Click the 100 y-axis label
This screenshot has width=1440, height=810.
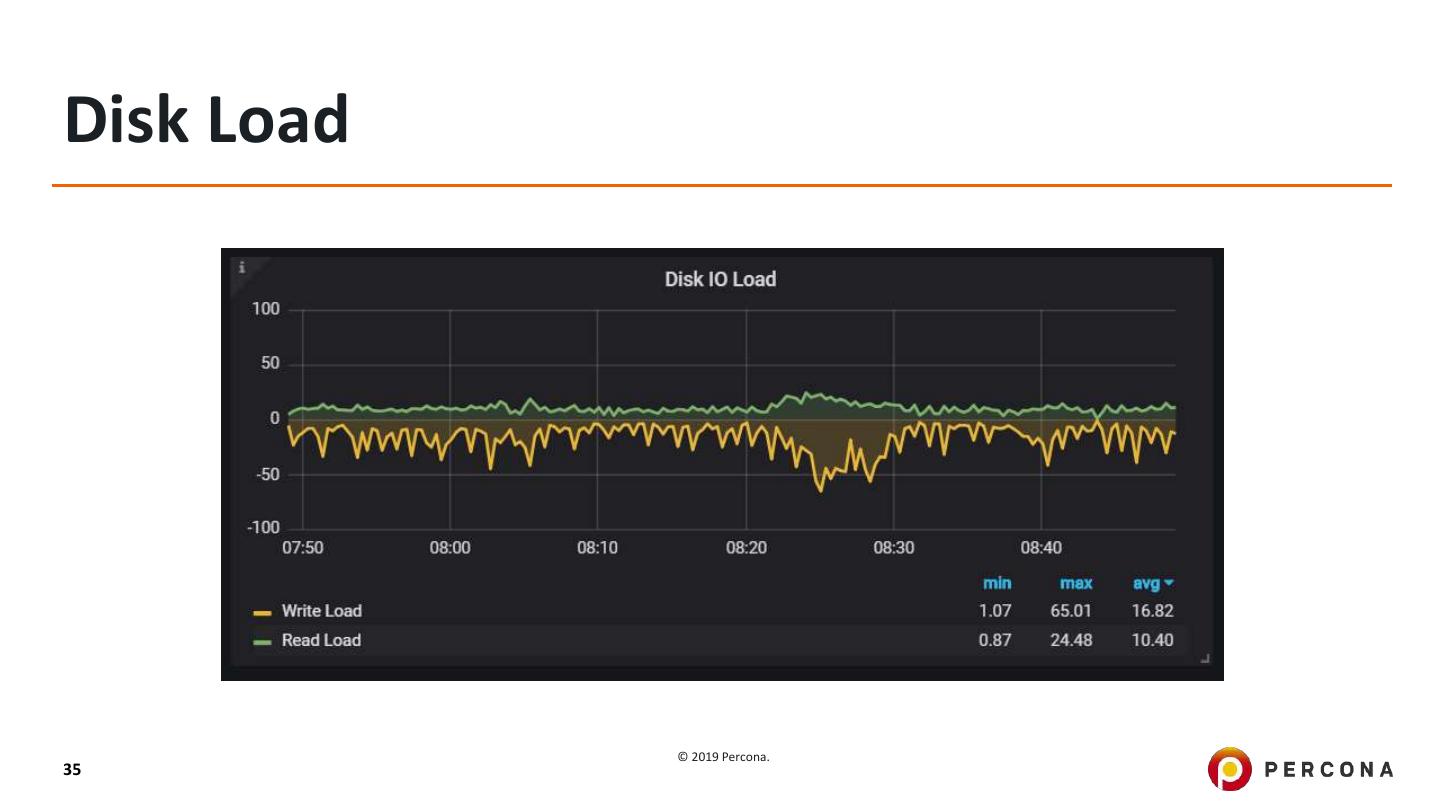pyautogui.click(x=266, y=309)
